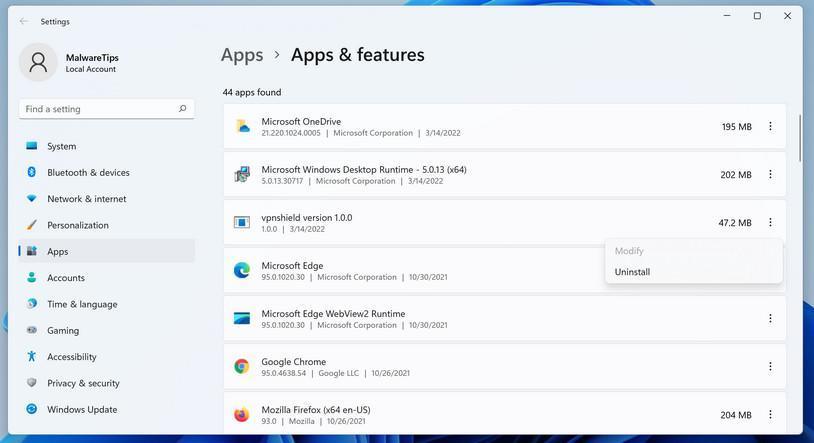The height and width of the screenshot is (443, 814).
Task: Click in the Find a setting field
Action: (106, 109)
